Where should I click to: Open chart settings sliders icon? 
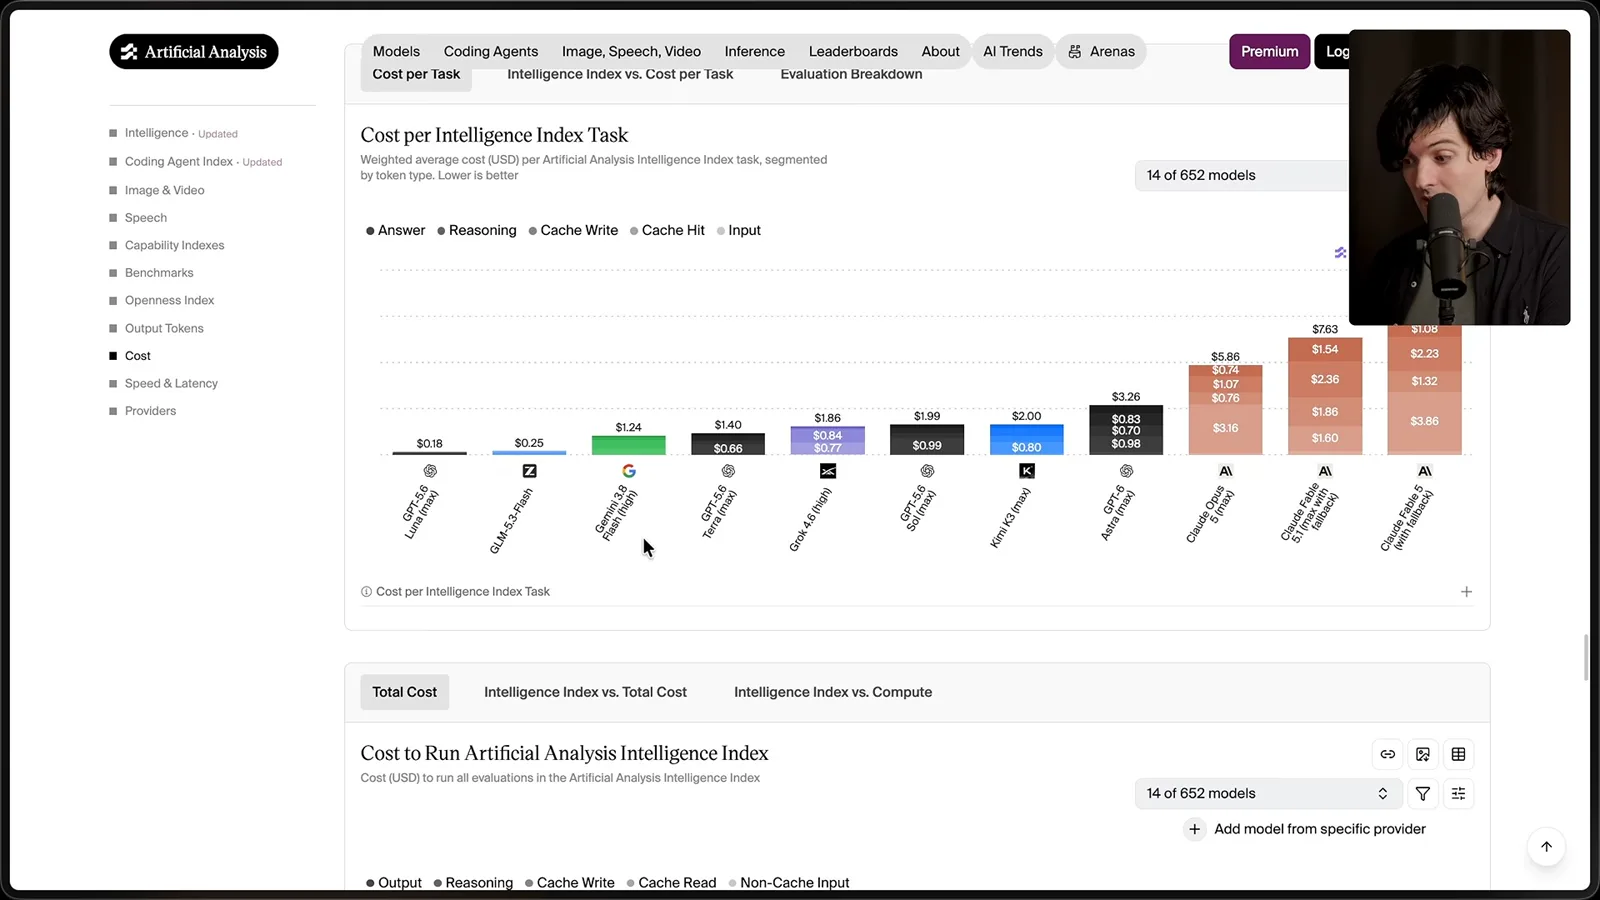1459,793
